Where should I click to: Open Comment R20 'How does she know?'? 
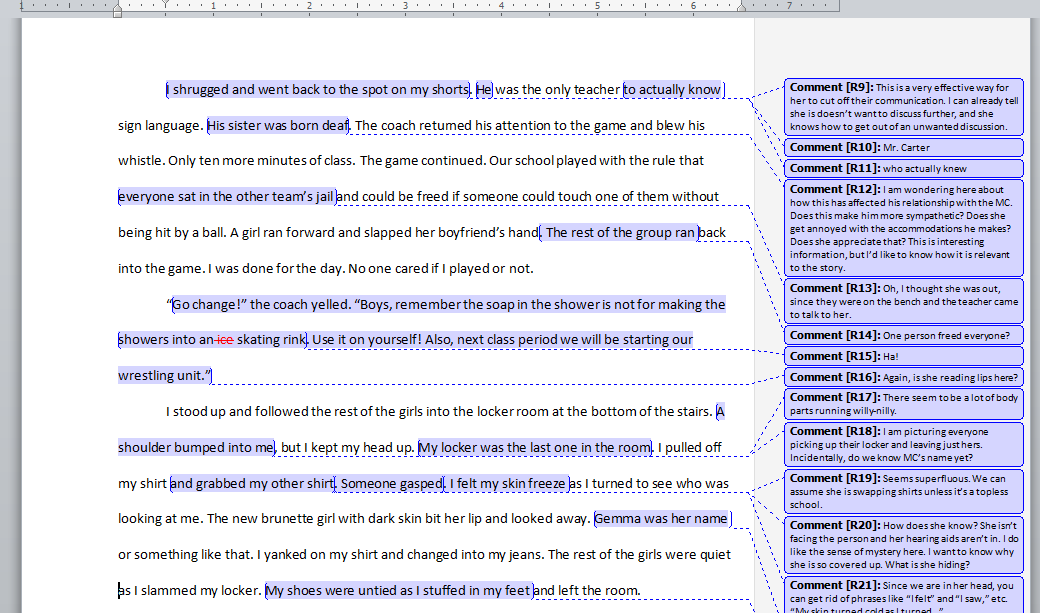tap(903, 545)
